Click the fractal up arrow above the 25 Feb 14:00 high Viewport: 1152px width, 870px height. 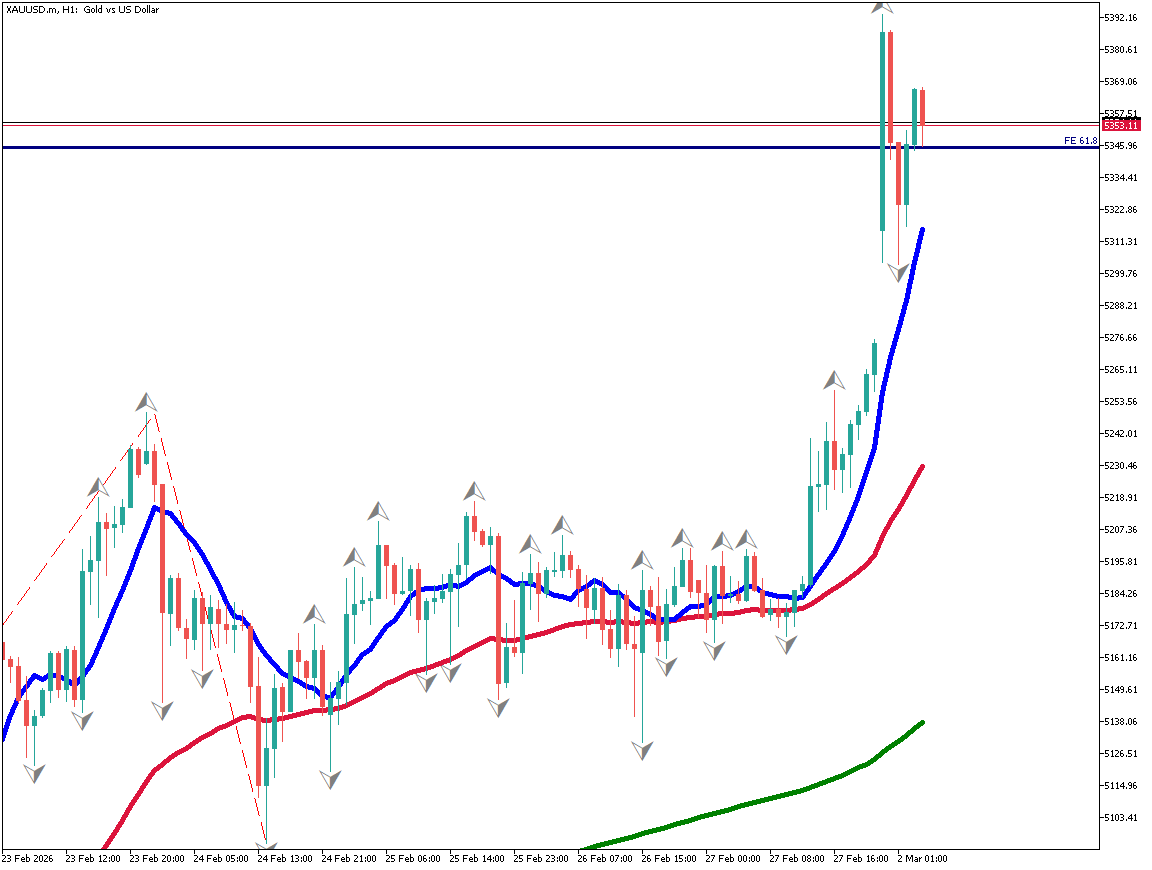(474, 491)
